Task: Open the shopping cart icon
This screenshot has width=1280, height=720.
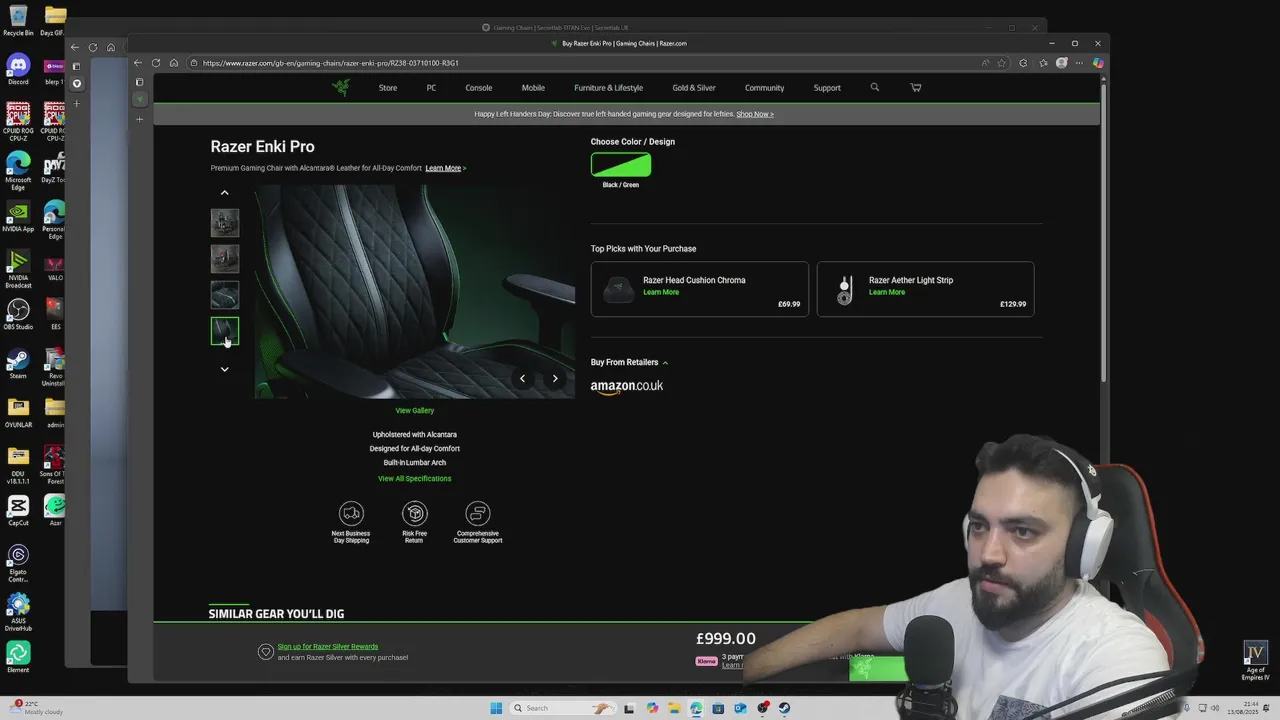Action: tap(915, 87)
